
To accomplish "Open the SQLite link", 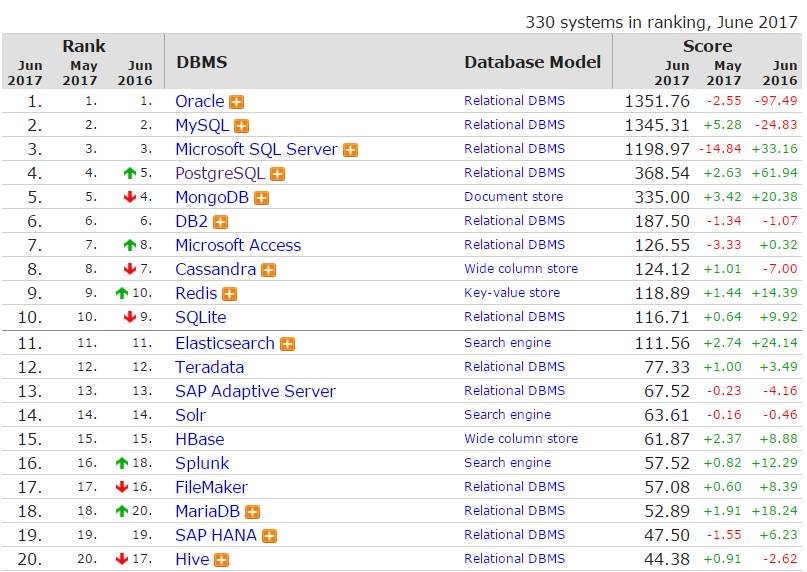I will [x=201, y=317].
